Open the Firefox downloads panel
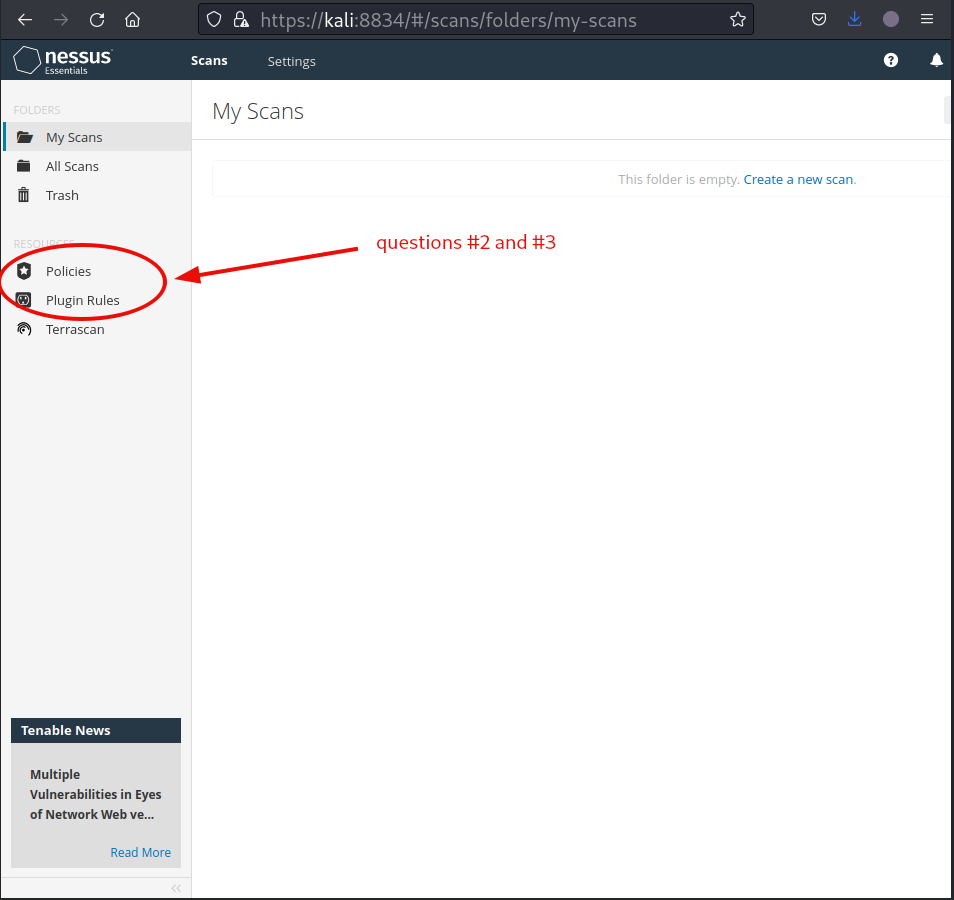 coord(854,19)
